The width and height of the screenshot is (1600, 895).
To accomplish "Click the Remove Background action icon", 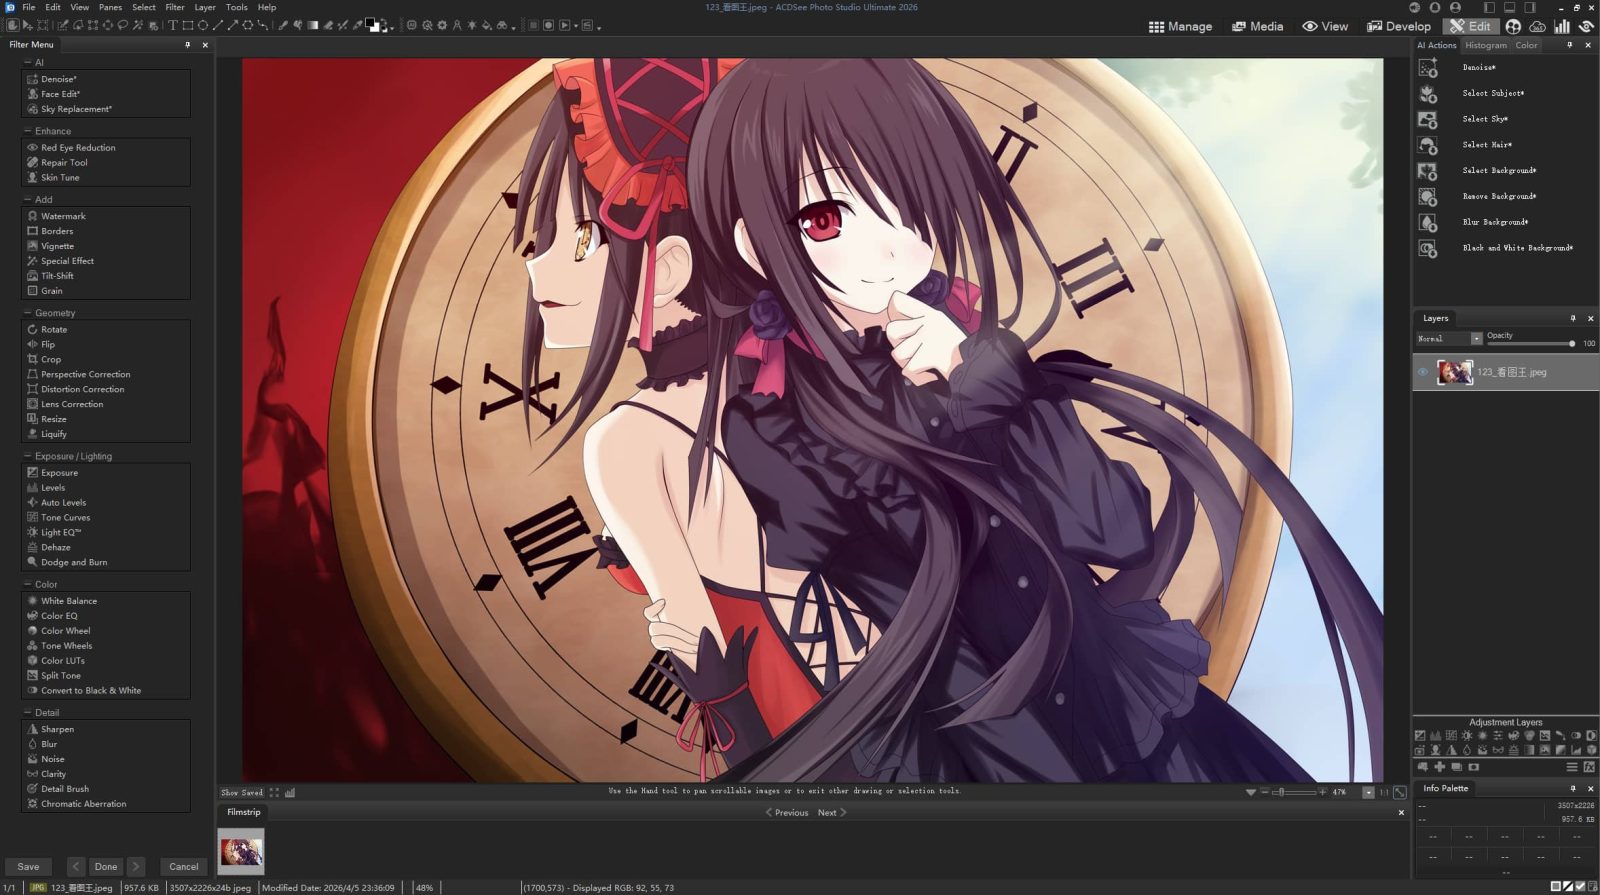I will click(x=1428, y=196).
